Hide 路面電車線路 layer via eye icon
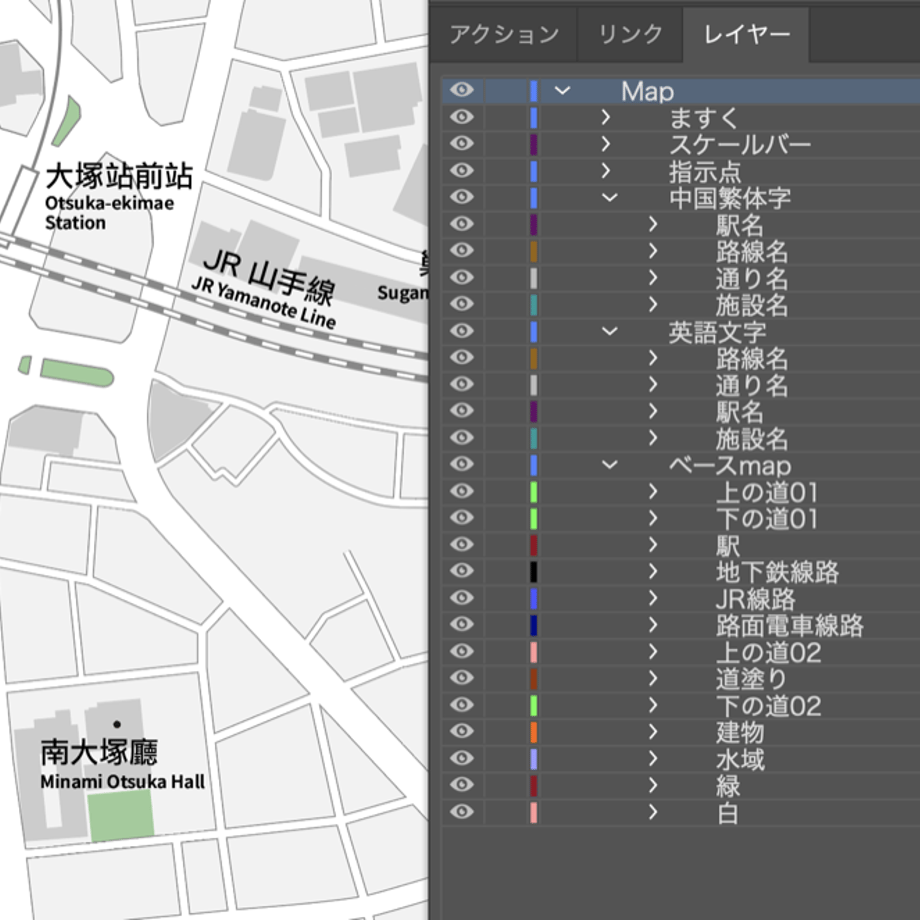The height and width of the screenshot is (920, 920). click(462, 624)
